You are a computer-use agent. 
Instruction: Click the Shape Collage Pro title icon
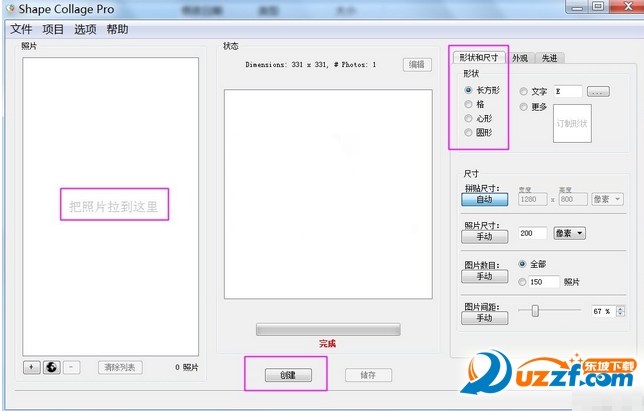(x=10, y=9)
